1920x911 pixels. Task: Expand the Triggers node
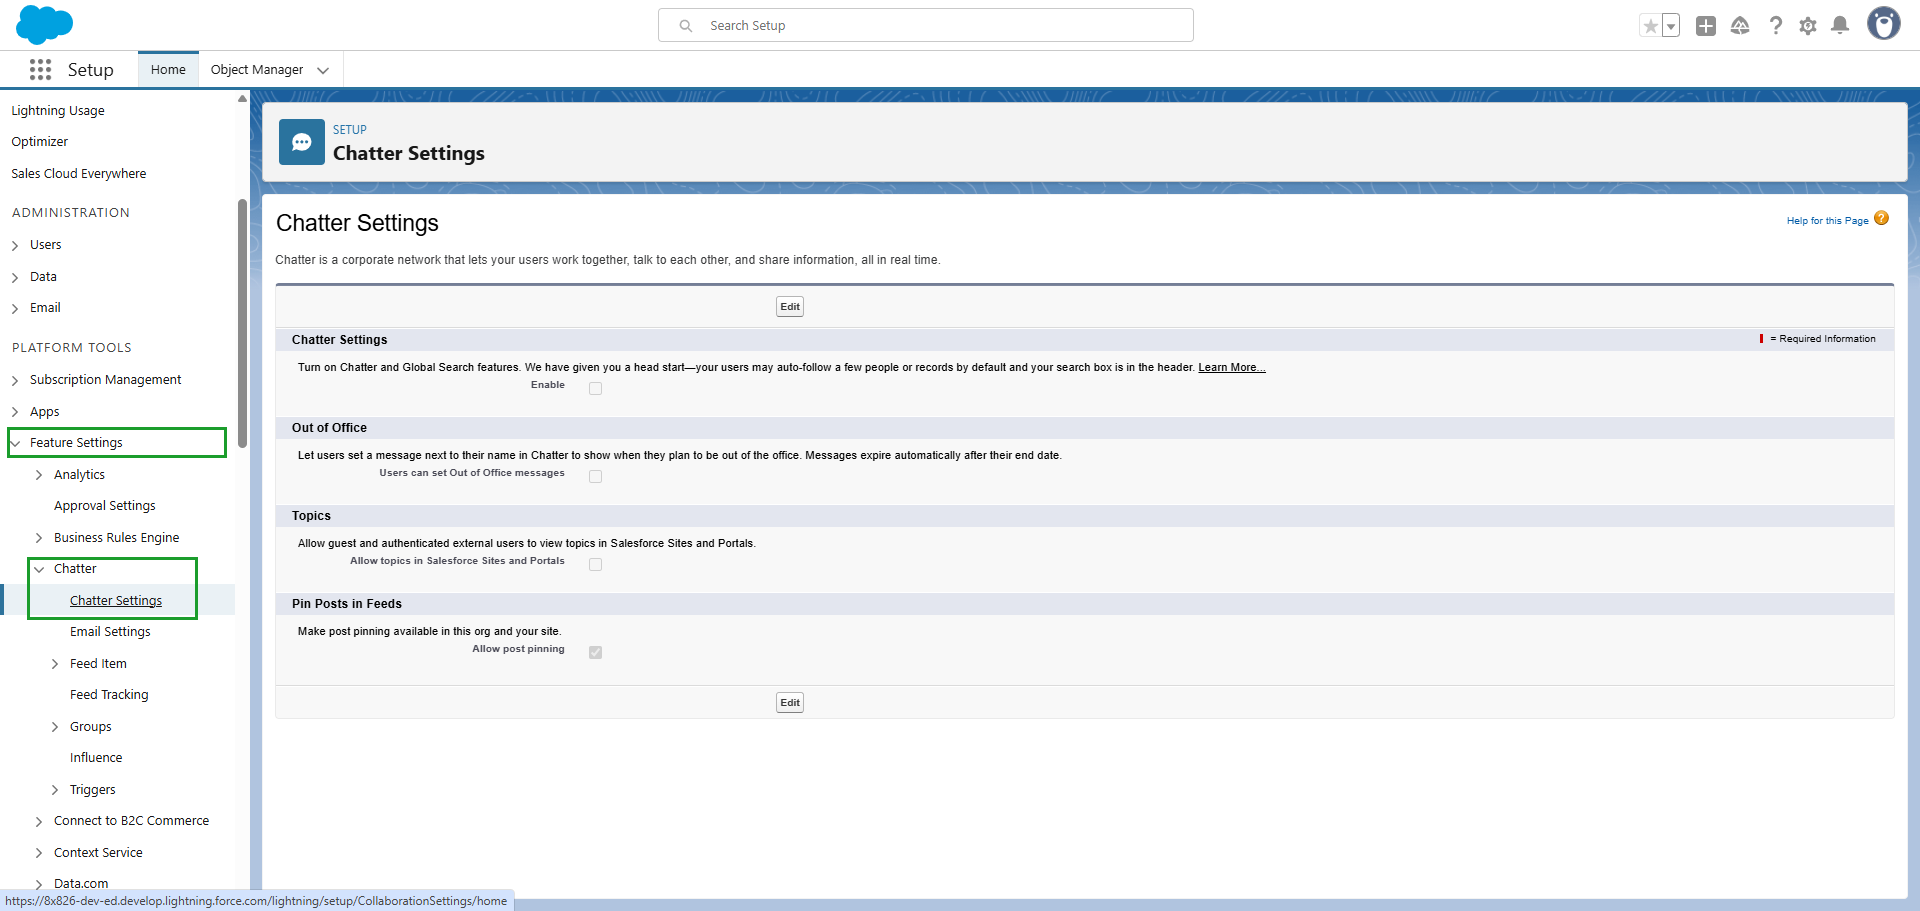(55, 790)
